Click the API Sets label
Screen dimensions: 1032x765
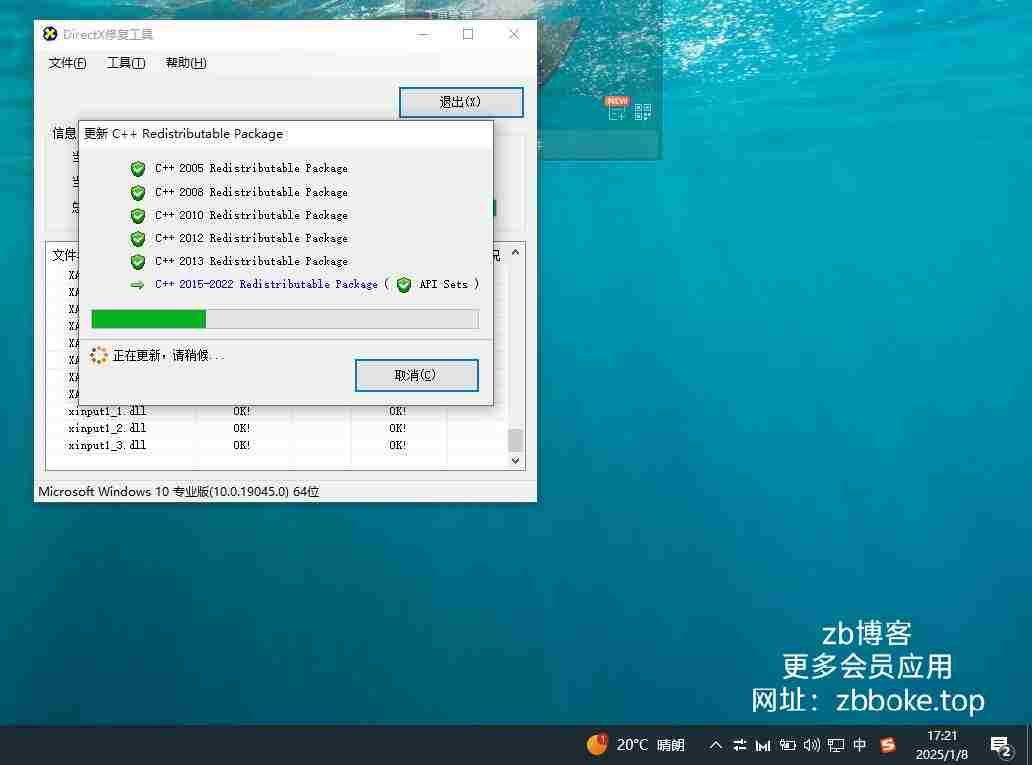click(444, 284)
